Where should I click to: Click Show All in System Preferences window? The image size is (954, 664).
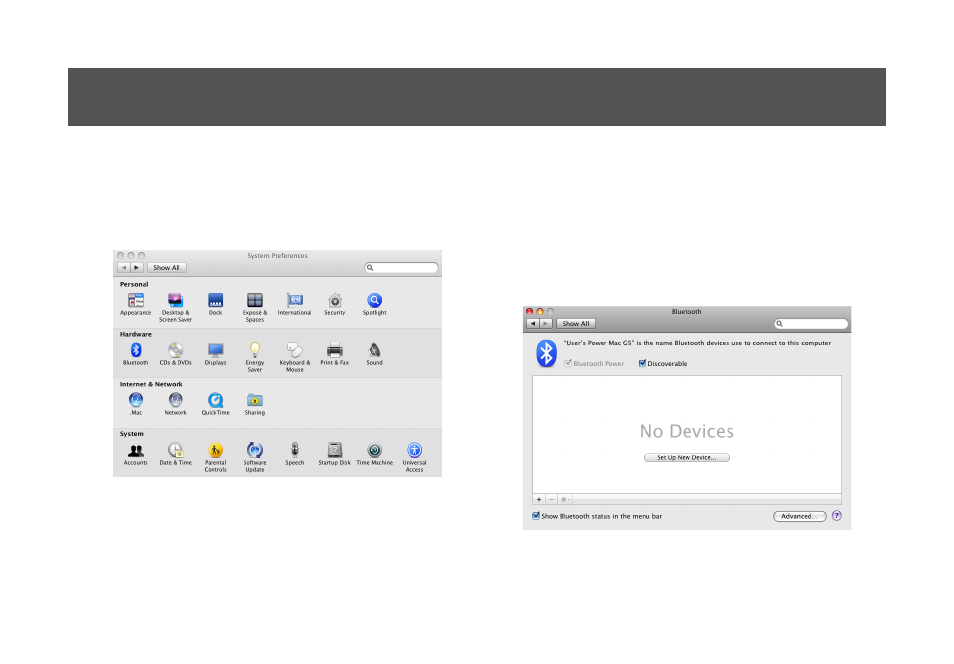point(166,268)
